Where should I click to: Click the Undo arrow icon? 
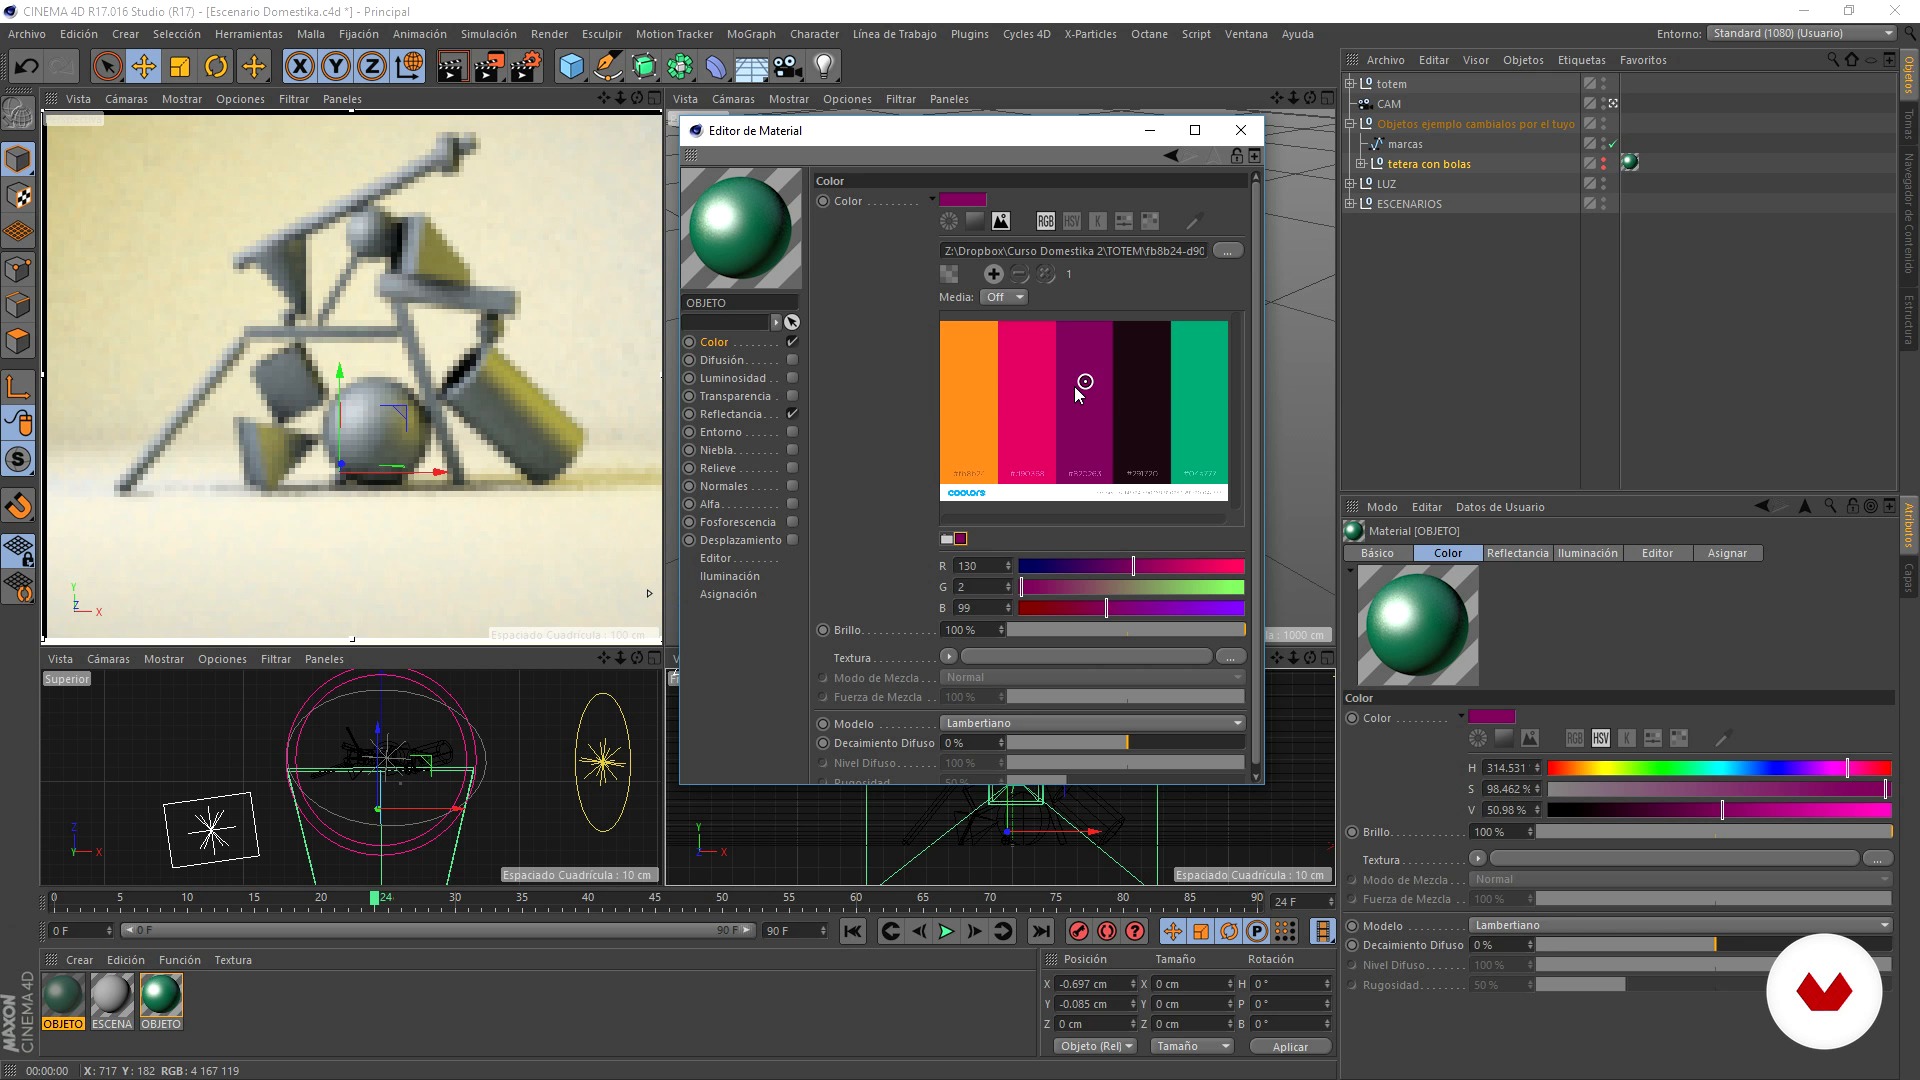tap(27, 67)
